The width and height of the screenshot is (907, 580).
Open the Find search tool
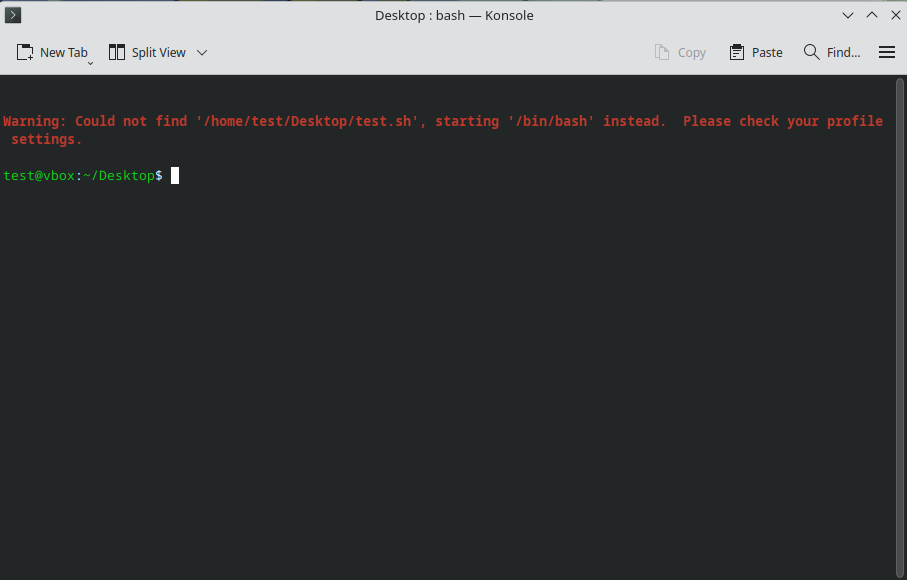click(x=832, y=53)
